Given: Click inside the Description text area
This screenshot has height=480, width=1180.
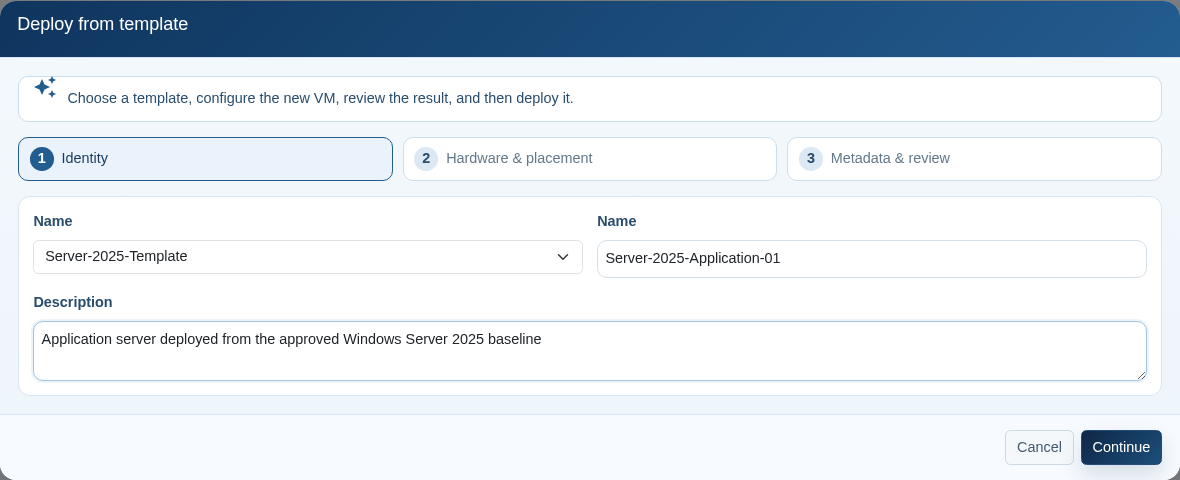Looking at the screenshot, I should coord(590,351).
